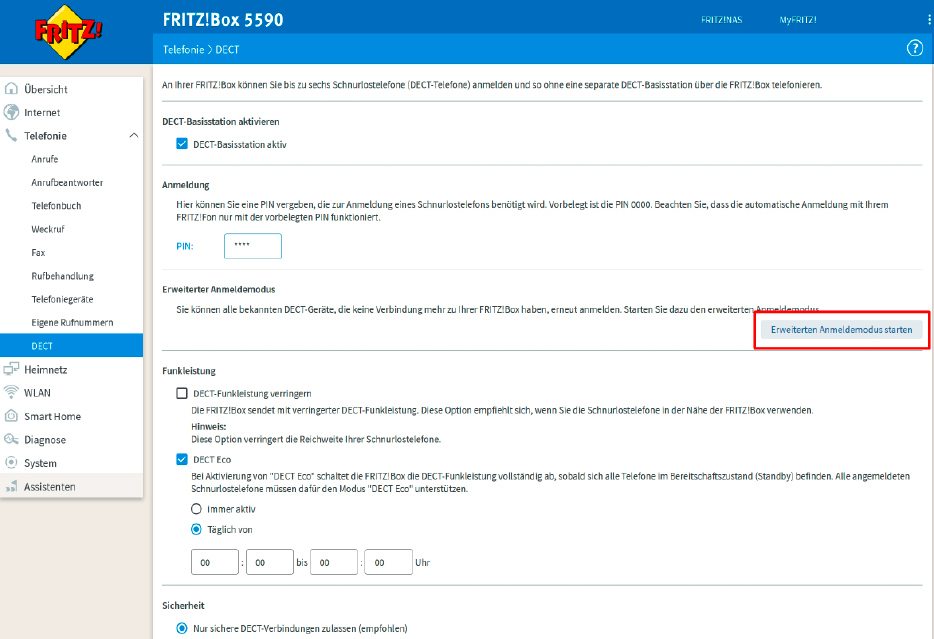Click the start minute field
Image resolution: width=934 pixels, height=639 pixels.
pyautogui.click(x=270, y=562)
